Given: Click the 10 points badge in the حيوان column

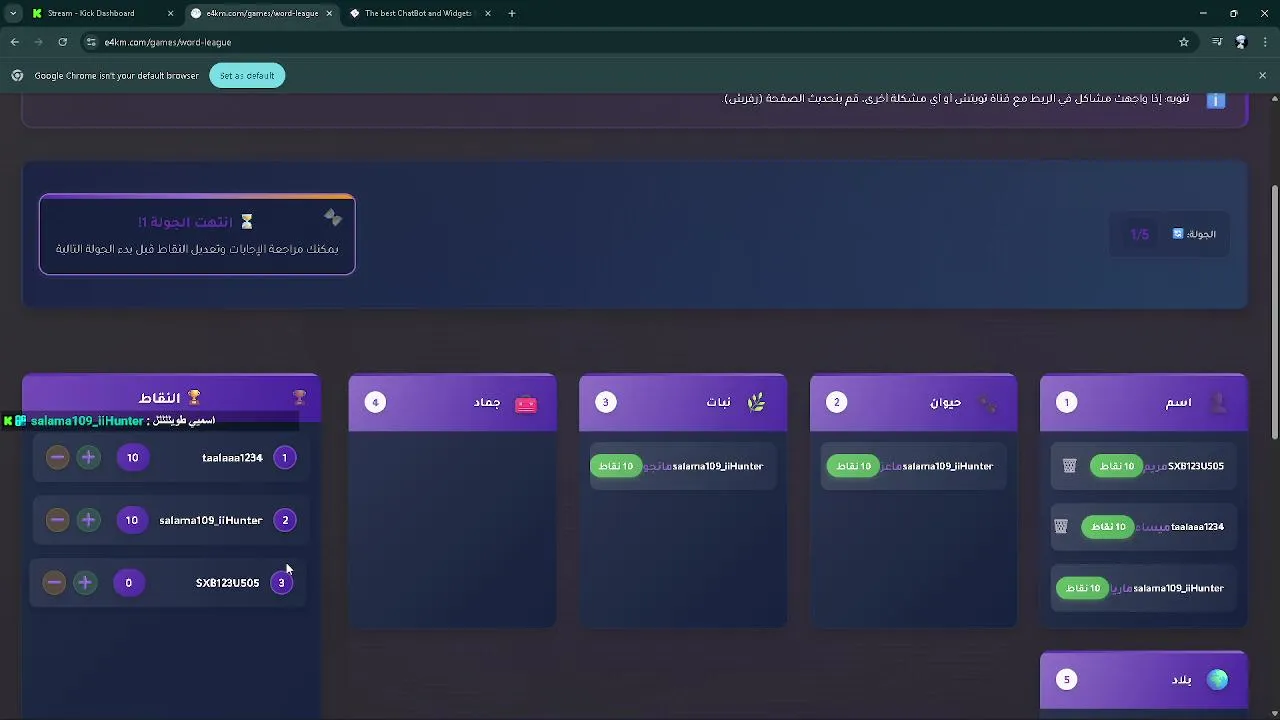Looking at the screenshot, I should pos(853,466).
